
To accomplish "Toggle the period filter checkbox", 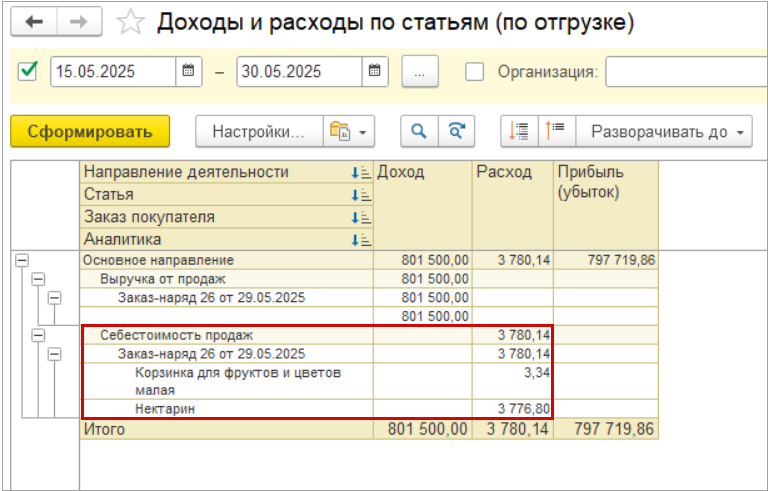I will point(29,71).
